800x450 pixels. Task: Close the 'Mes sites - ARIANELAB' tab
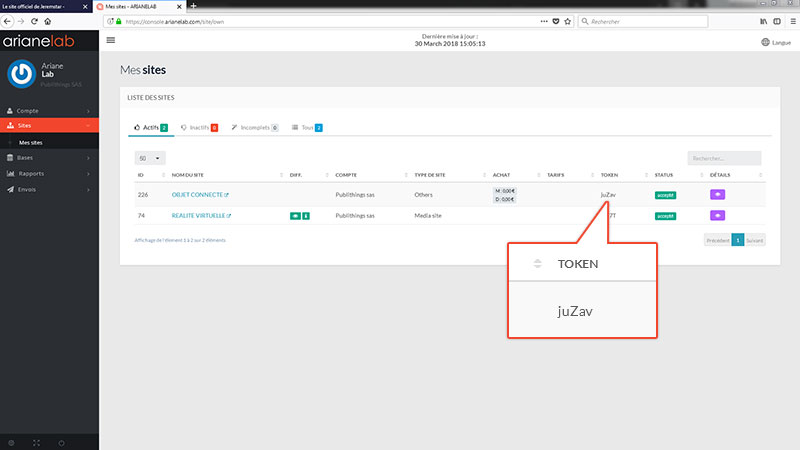179,7
